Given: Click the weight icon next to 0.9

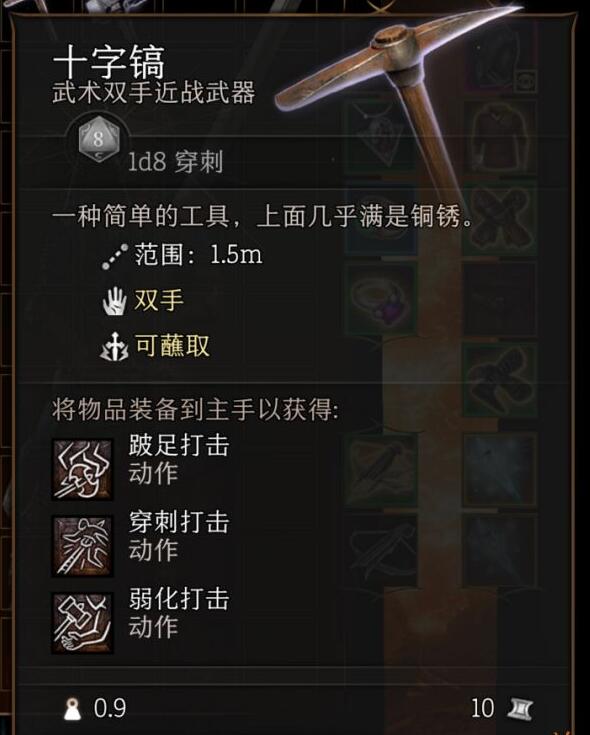Looking at the screenshot, I should (x=72, y=708).
